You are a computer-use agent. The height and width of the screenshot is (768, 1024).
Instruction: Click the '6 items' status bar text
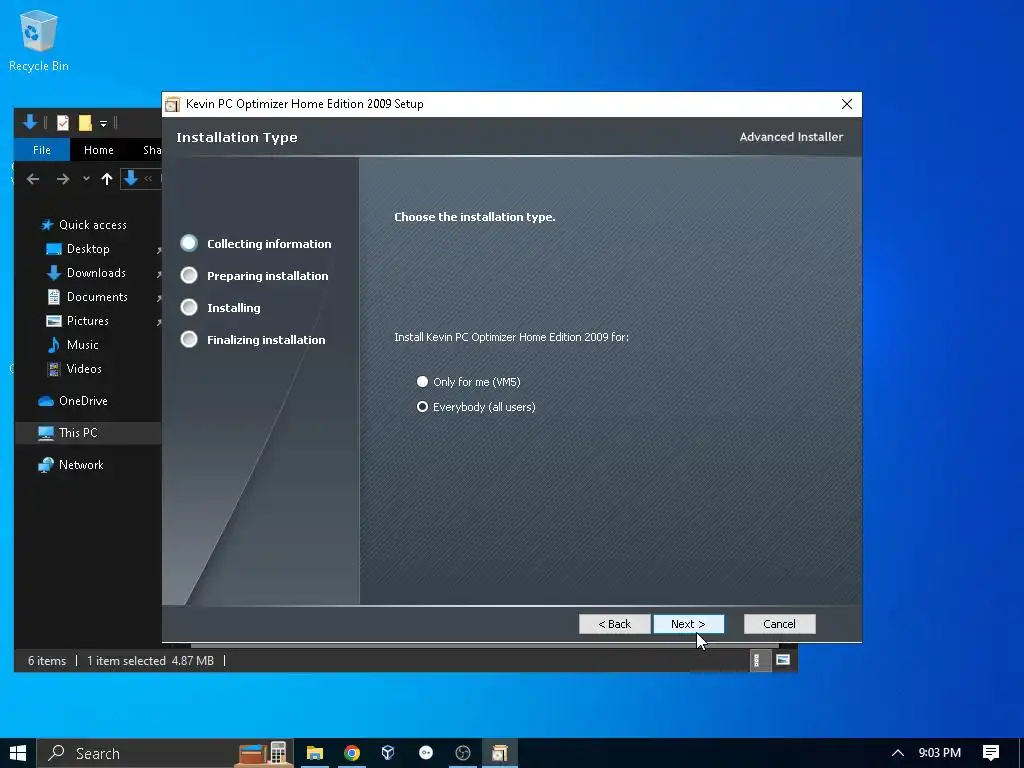pos(46,661)
